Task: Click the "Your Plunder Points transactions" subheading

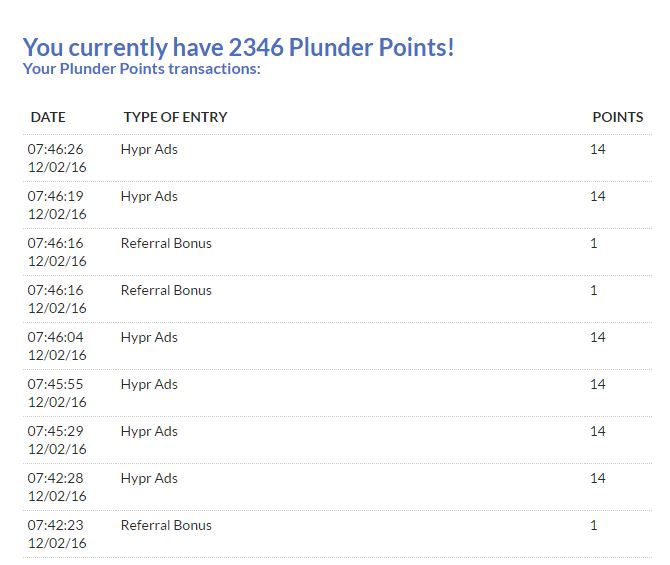Action: point(141,69)
